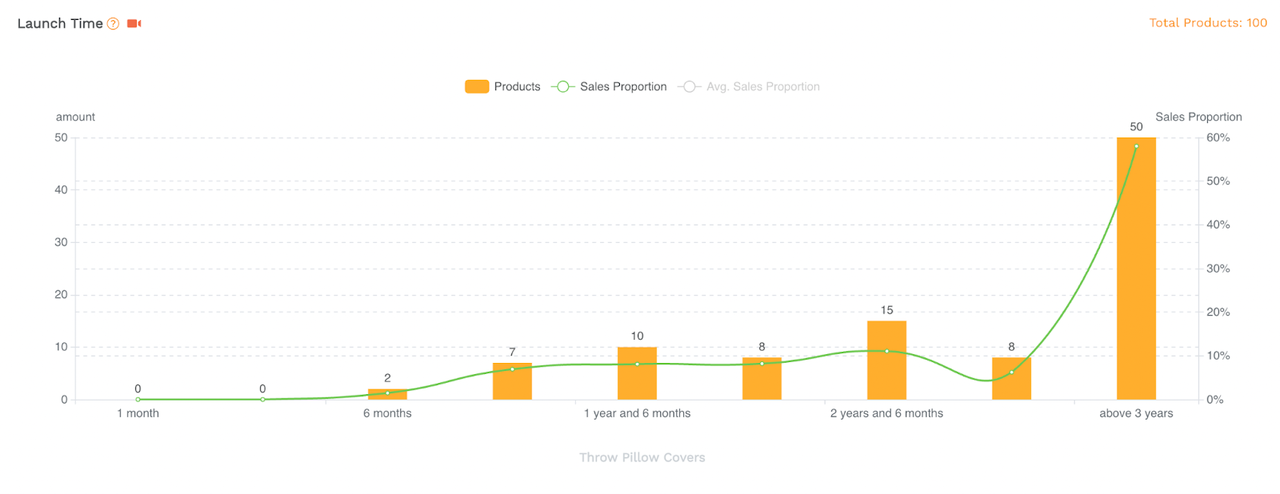This screenshot has height=494, width=1280.
Task: Toggle the Products legend series
Action: [502, 87]
